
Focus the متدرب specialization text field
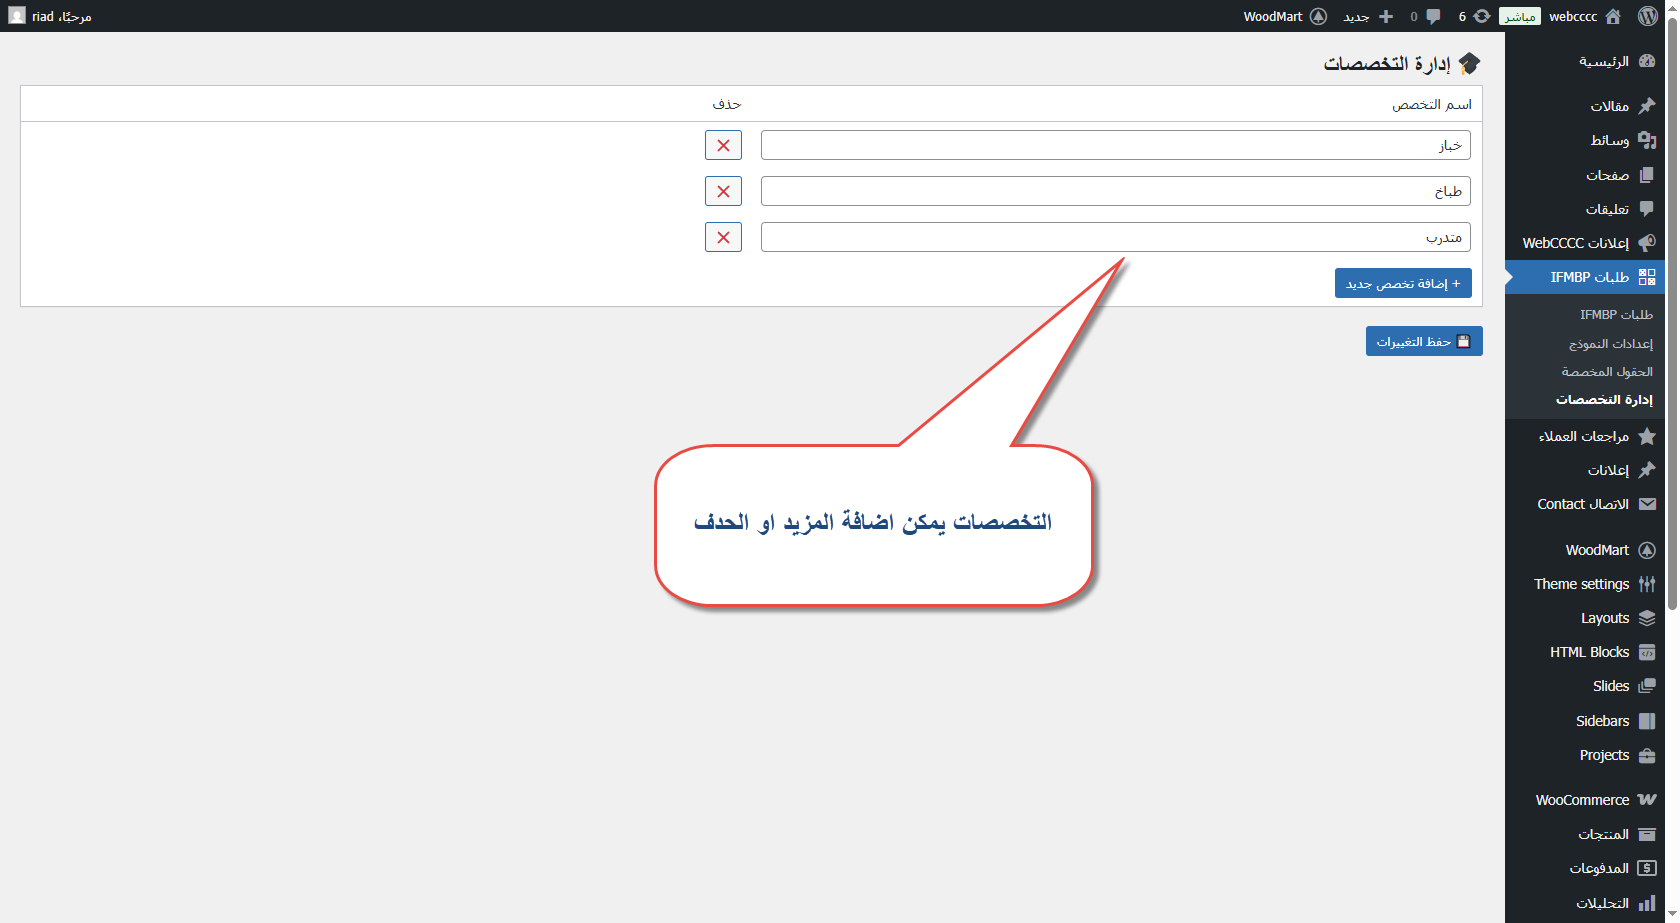click(x=1115, y=237)
